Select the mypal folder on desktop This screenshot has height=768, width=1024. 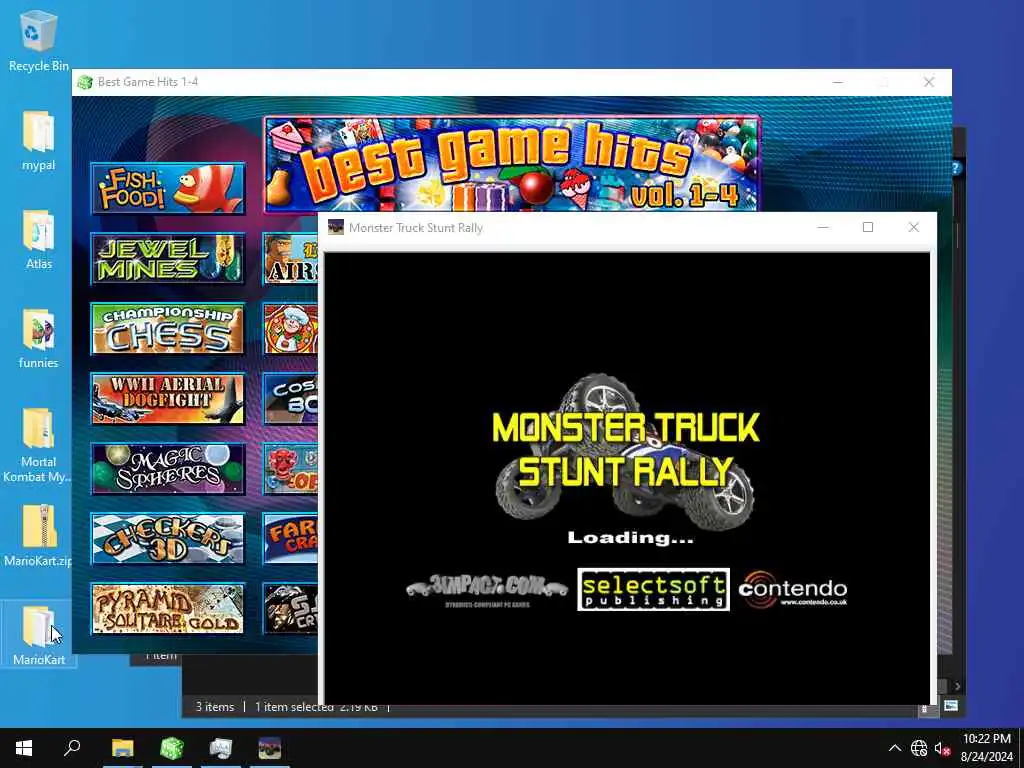(39, 141)
